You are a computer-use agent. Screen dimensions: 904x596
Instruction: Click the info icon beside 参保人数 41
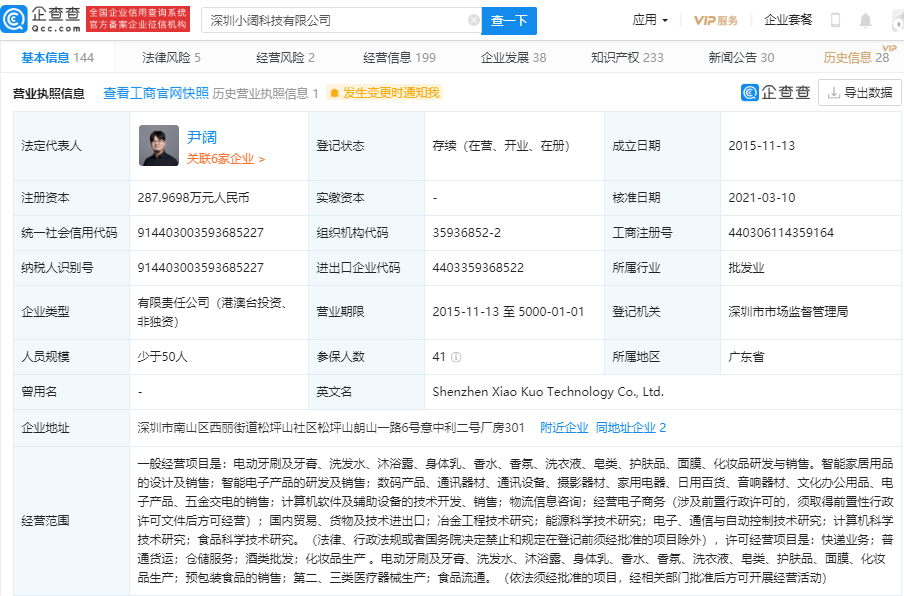click(456, 357)
